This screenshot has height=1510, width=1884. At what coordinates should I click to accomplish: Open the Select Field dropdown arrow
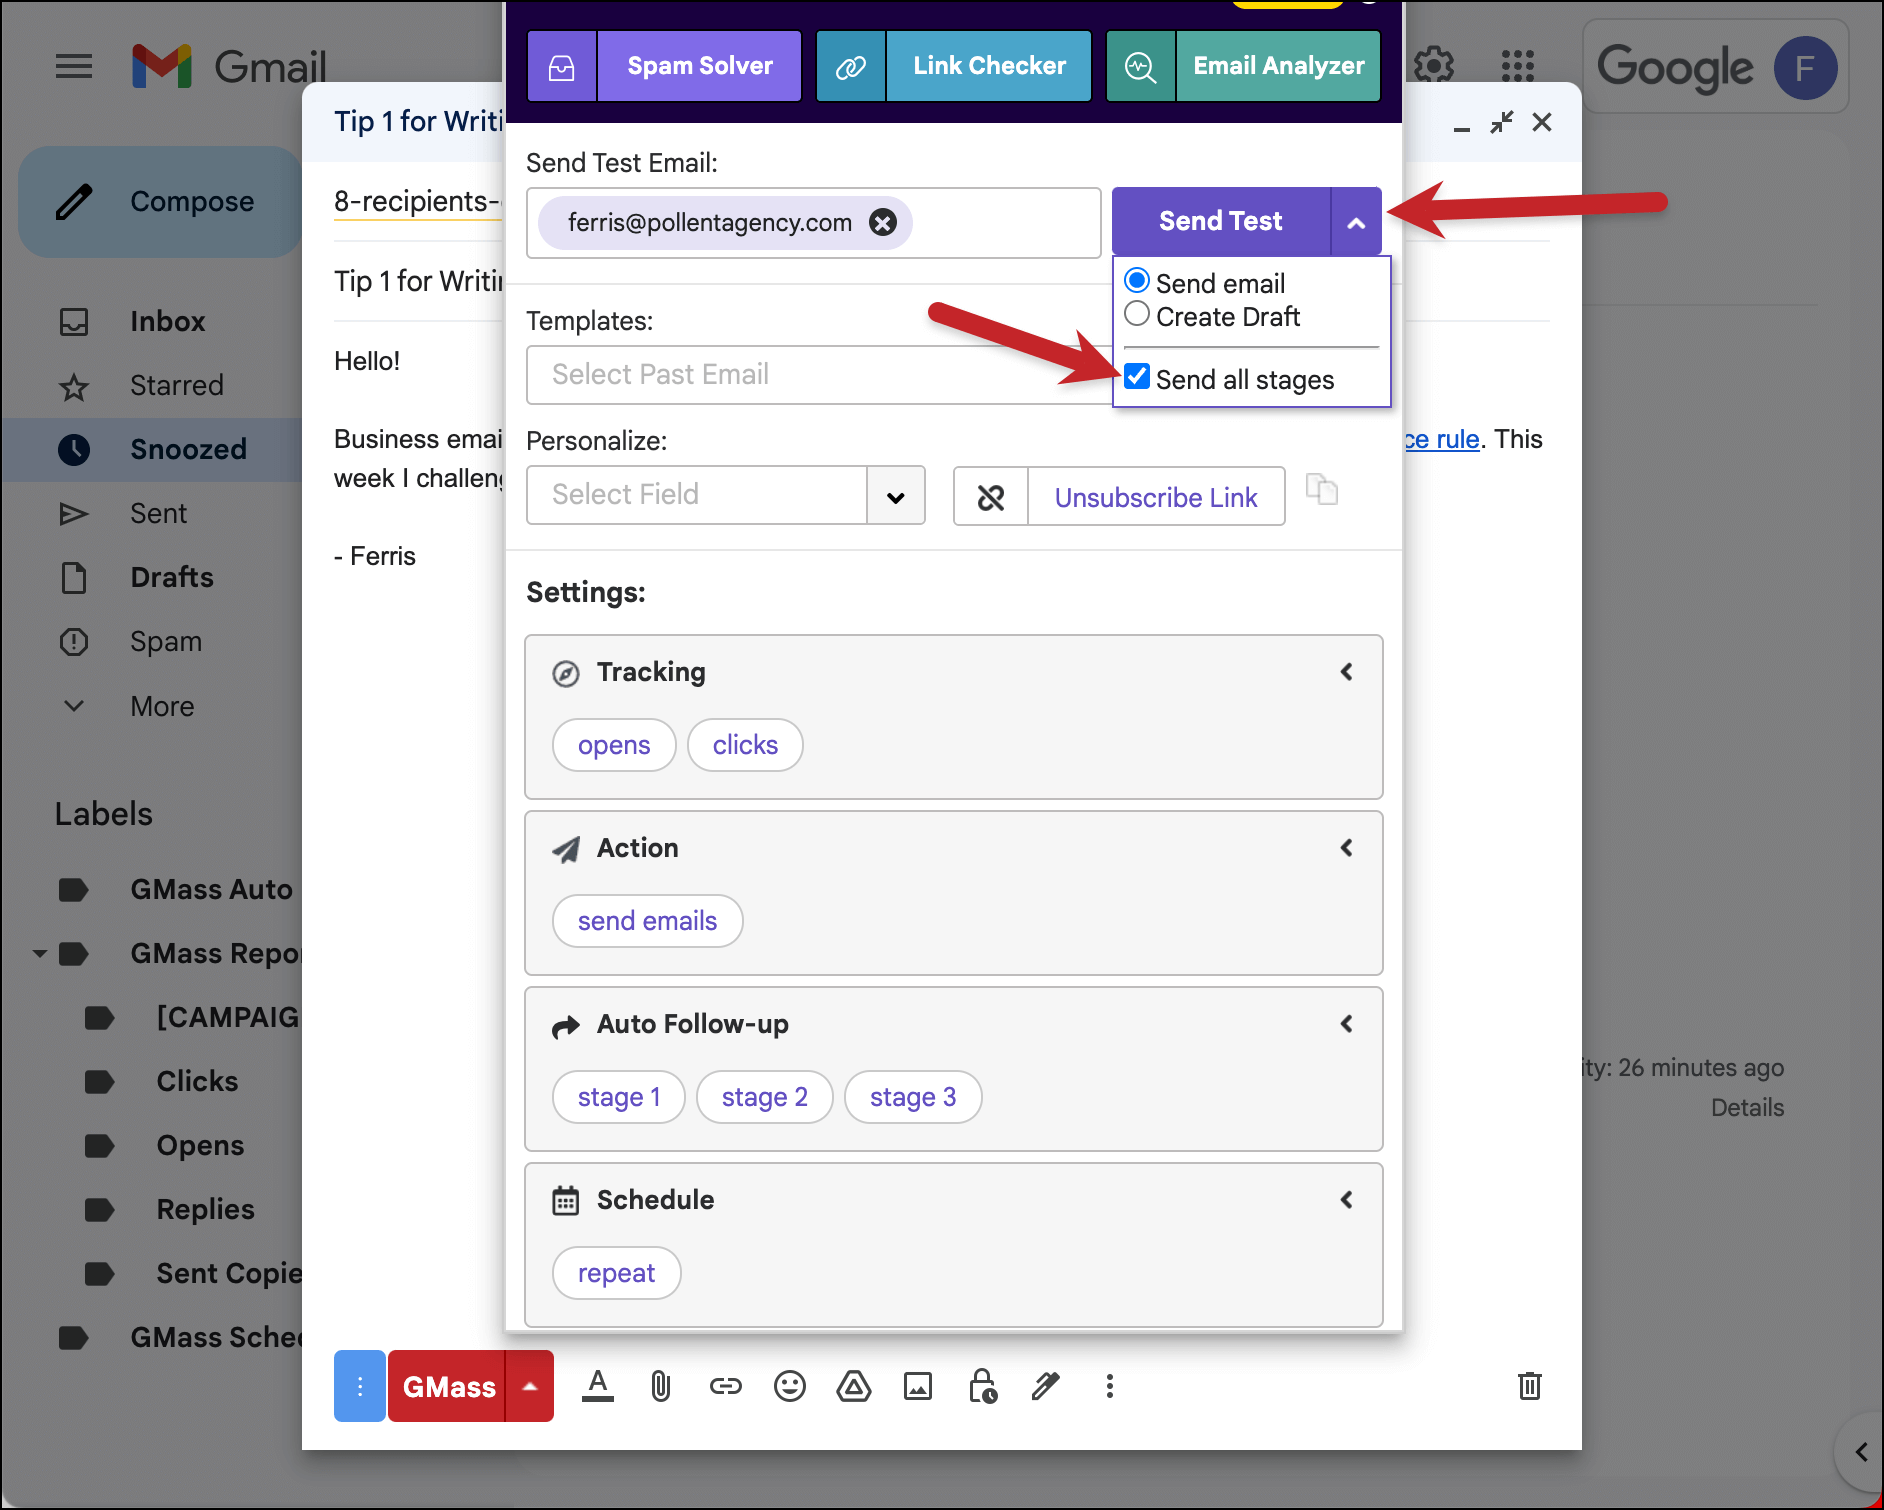click(896, 496)
